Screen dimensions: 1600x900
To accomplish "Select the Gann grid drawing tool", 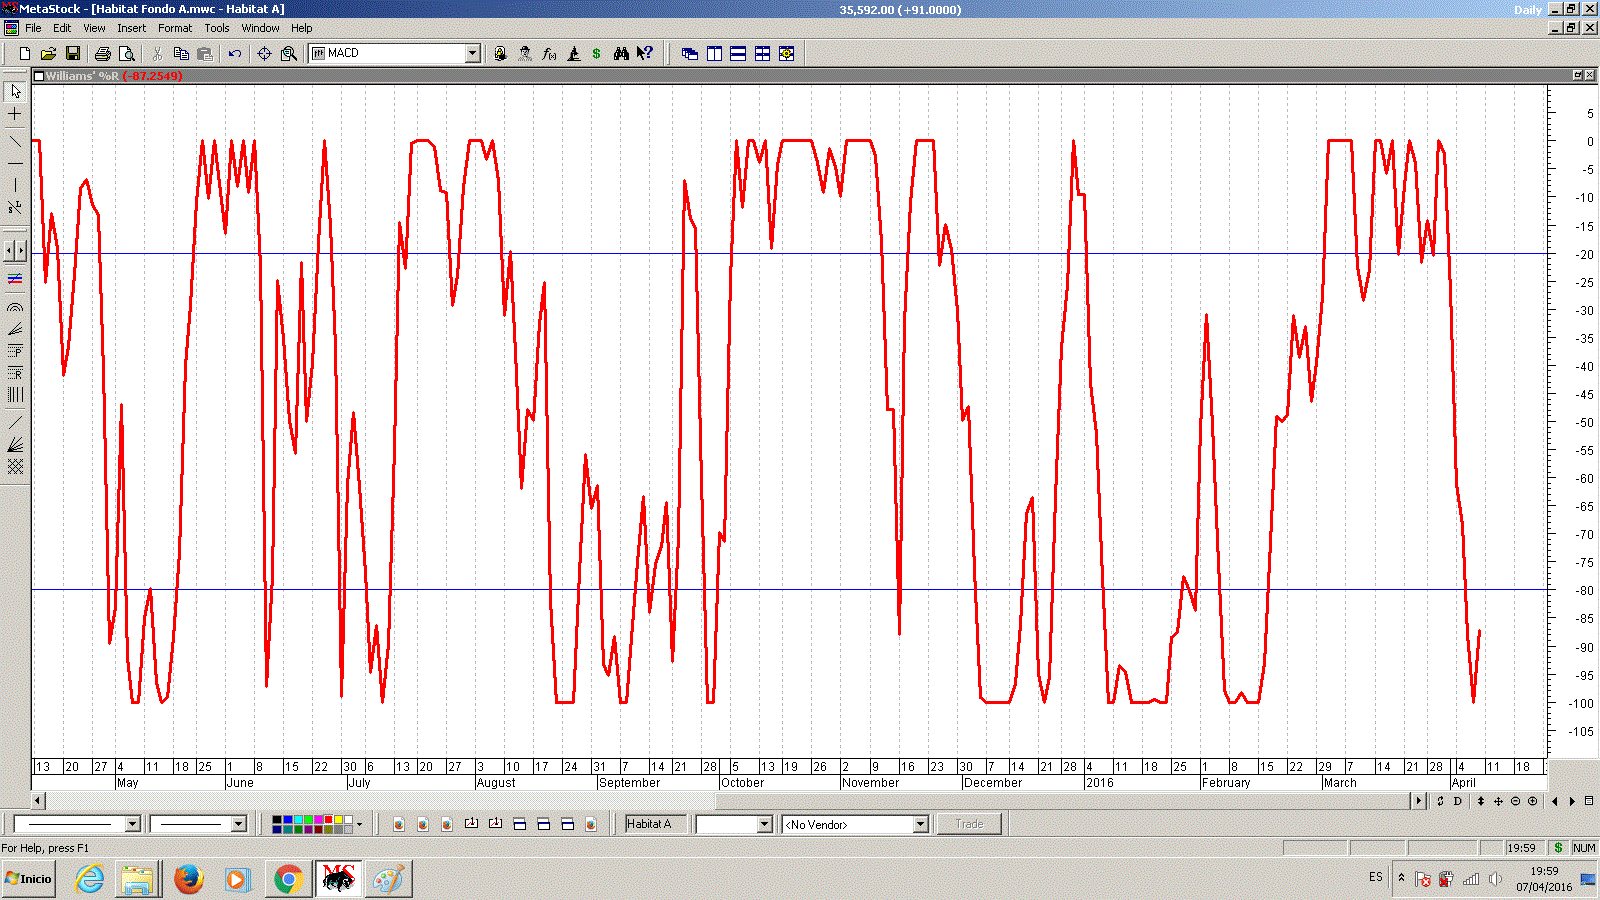I will tap(15, 467).
